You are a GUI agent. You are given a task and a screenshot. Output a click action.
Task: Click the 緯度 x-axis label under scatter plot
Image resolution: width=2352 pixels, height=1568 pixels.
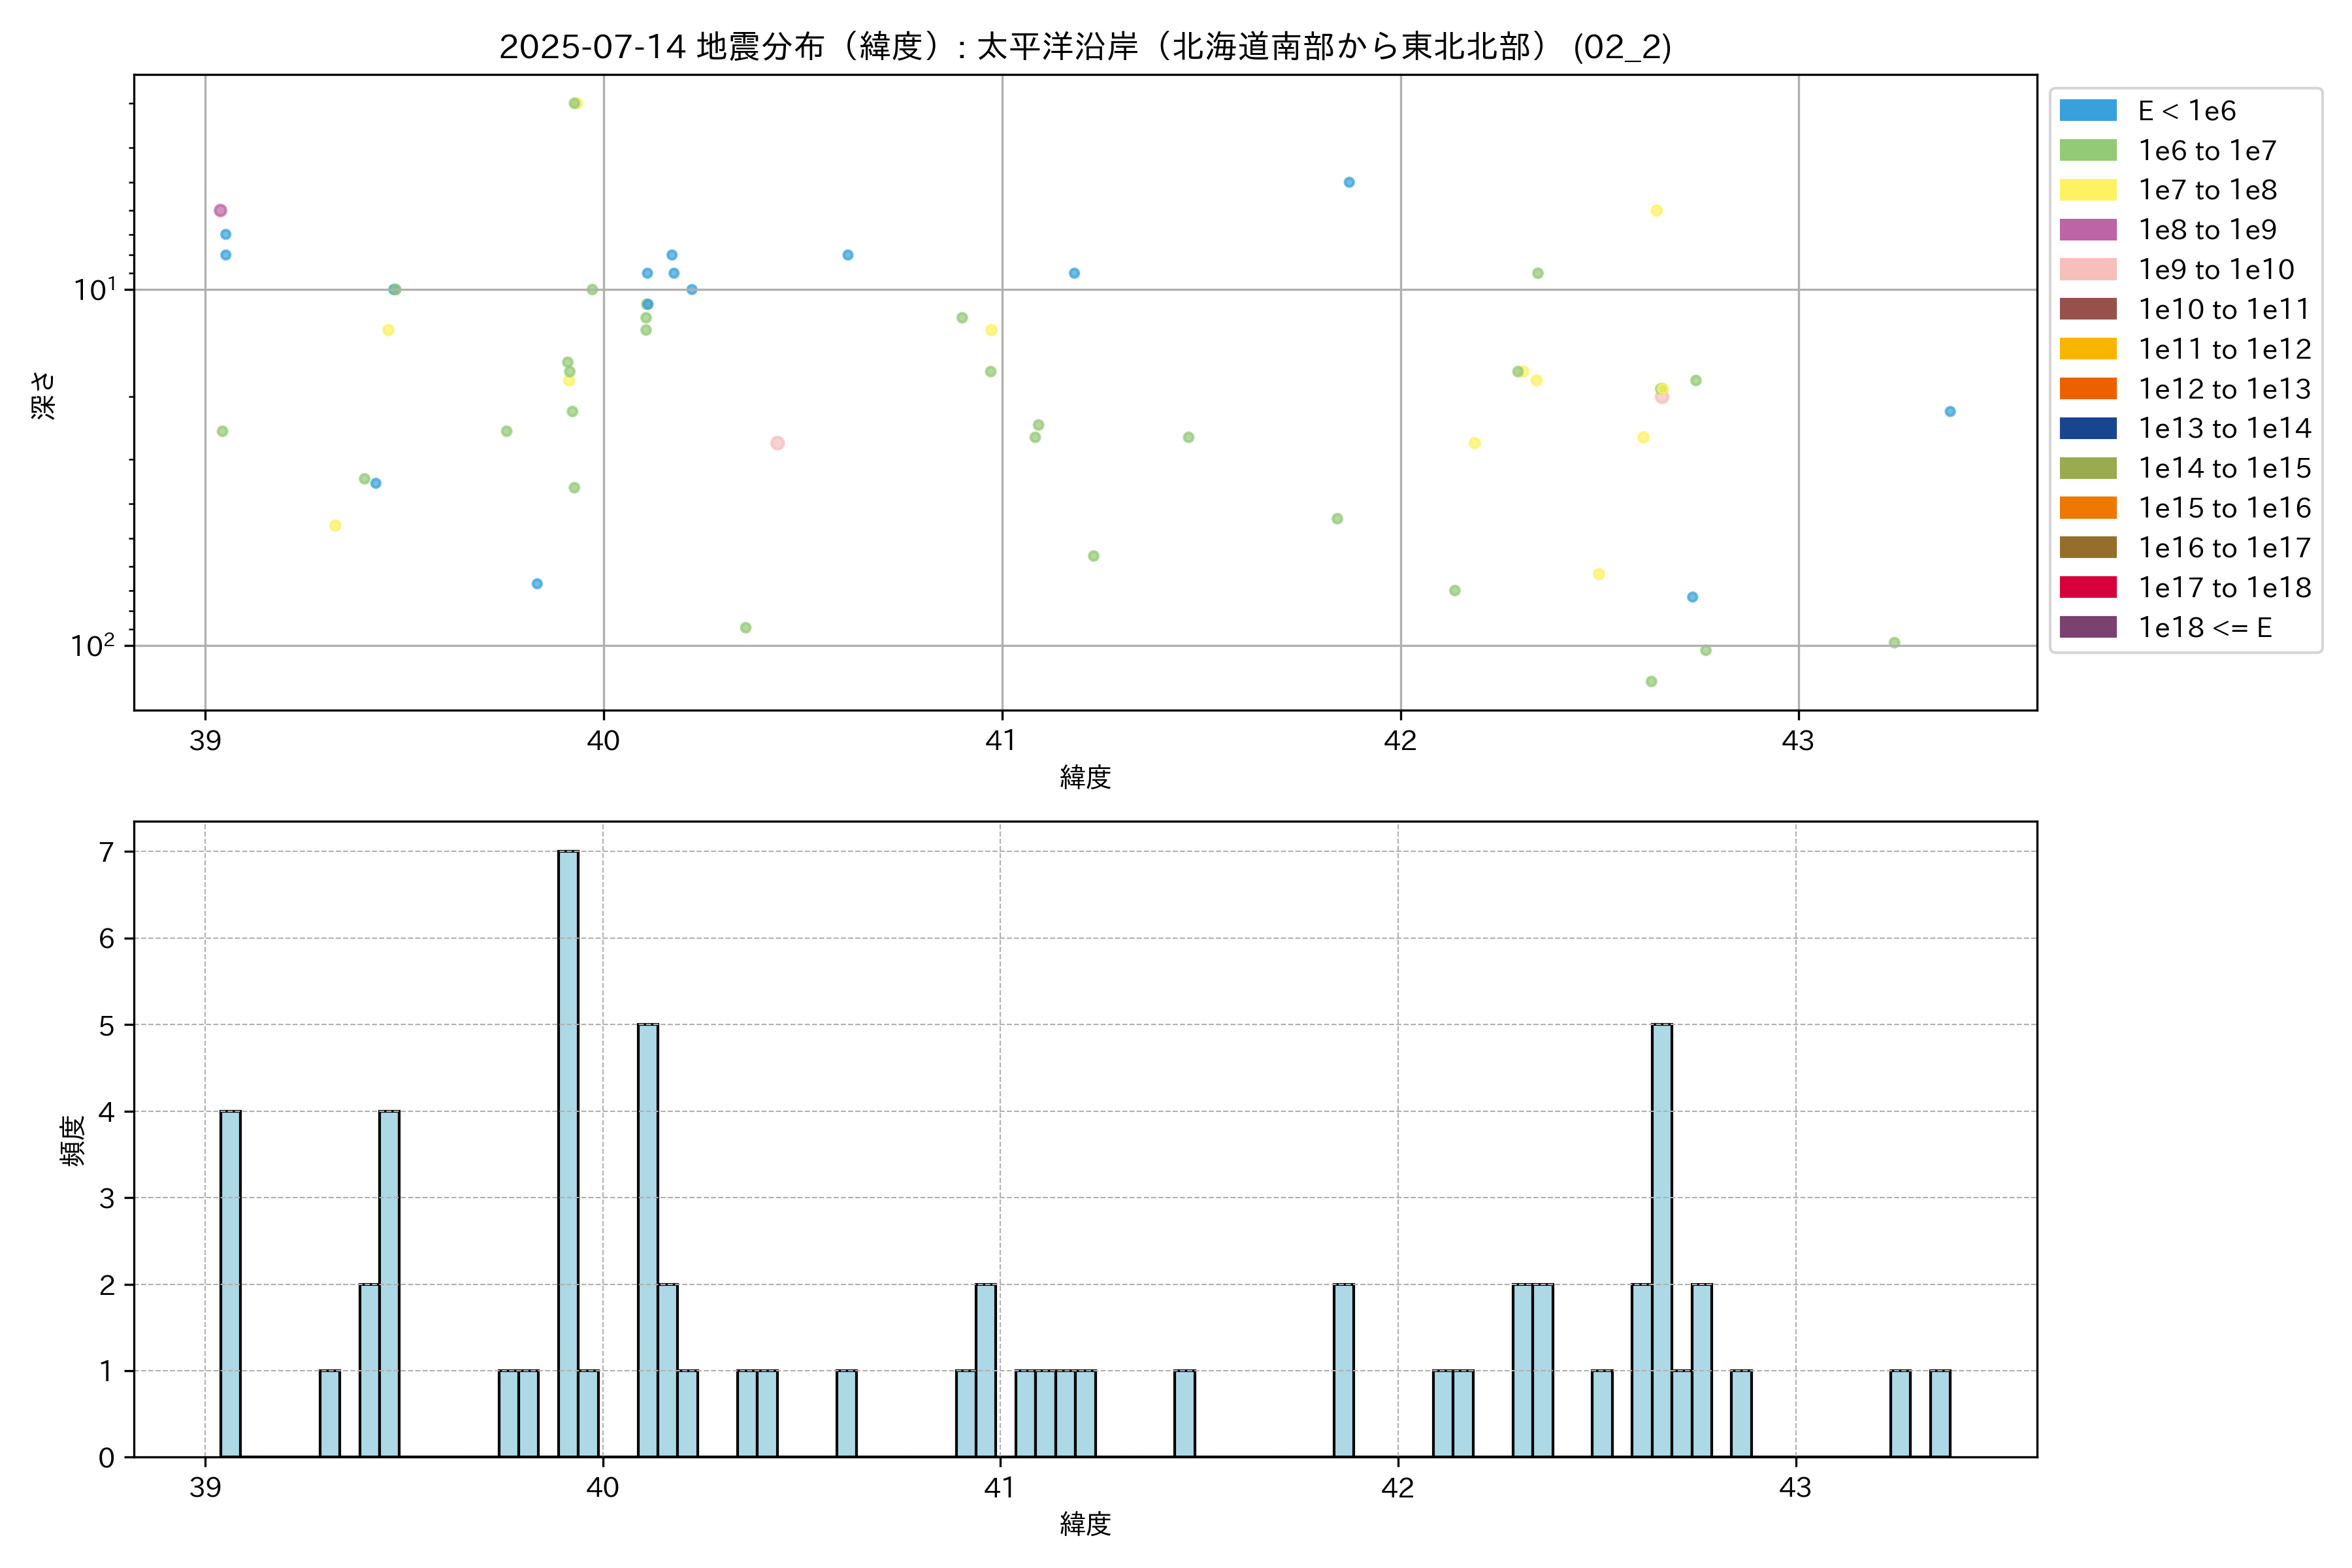[x=1085, y=777]
